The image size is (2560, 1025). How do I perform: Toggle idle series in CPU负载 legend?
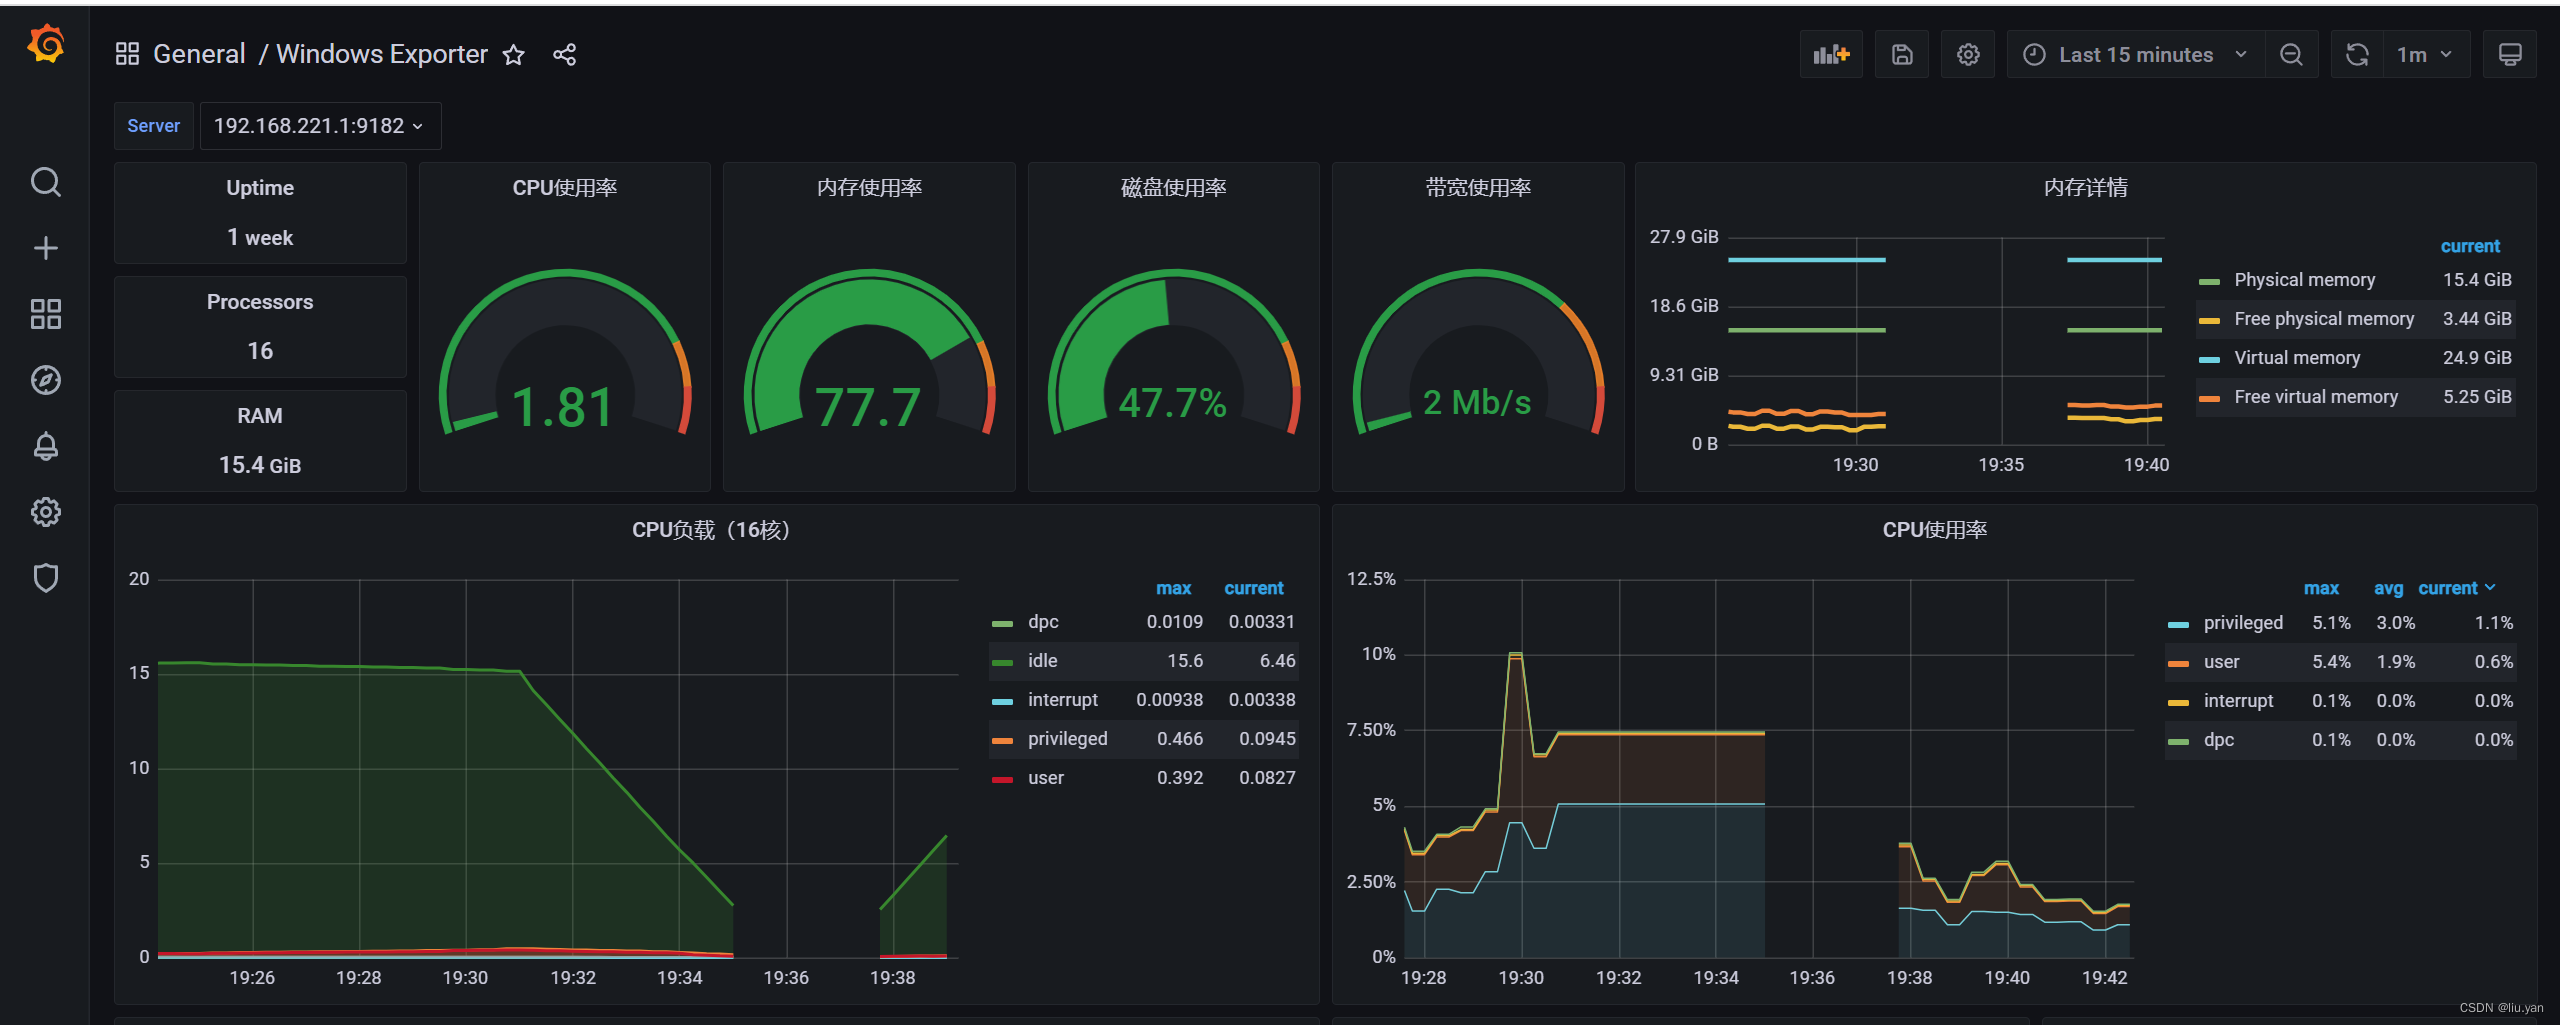pyautogui.click(x=1042, y=661)
